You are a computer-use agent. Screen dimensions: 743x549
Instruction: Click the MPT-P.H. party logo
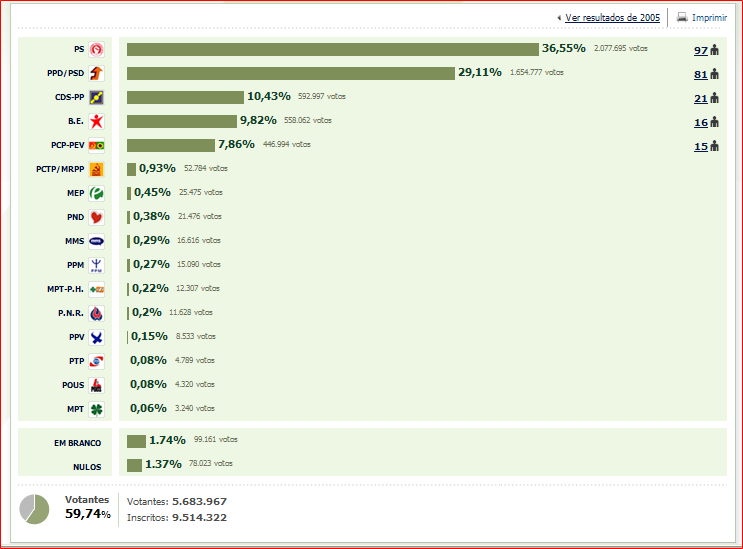[x=97, y=289]
